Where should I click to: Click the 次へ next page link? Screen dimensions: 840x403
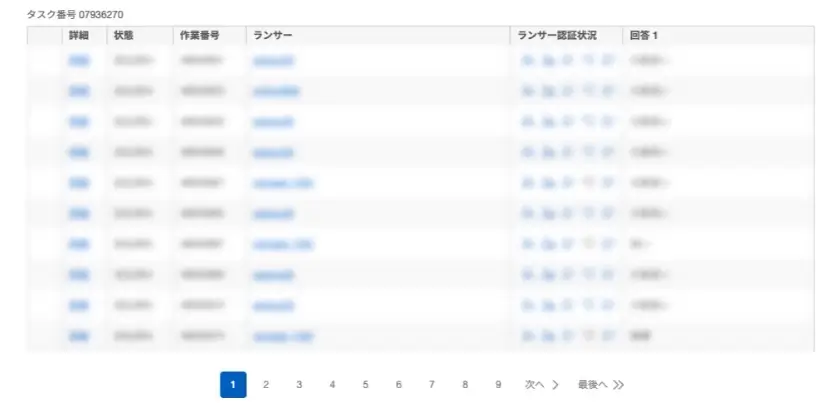[x=541, y=384]
